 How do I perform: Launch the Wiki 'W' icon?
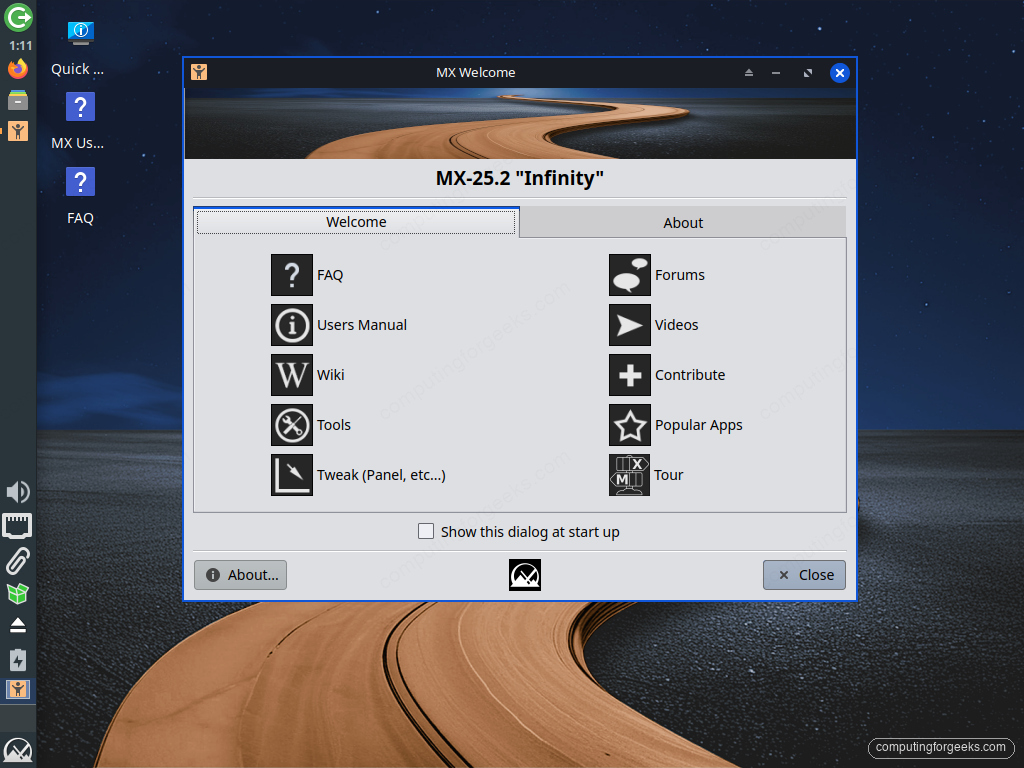(x=292, y=375)
